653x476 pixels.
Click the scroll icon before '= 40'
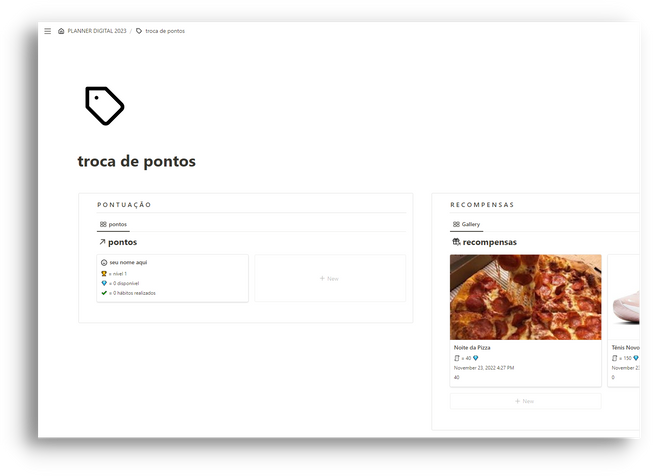457,358
